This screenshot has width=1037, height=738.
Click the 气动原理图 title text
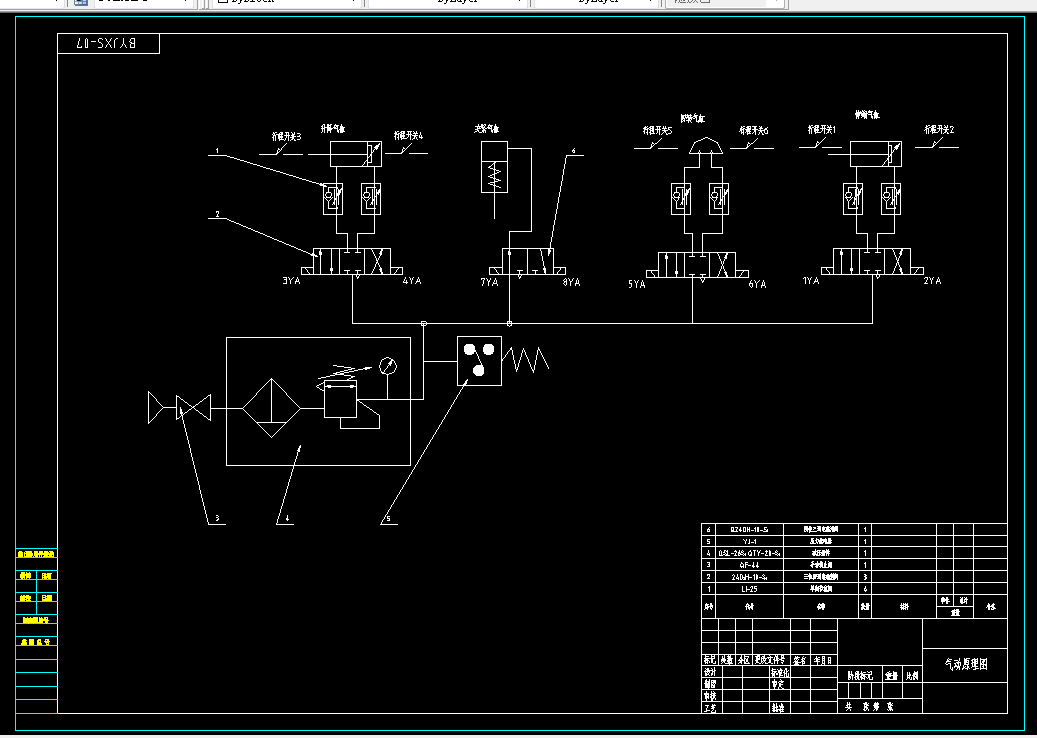click(x=966, y=665)
